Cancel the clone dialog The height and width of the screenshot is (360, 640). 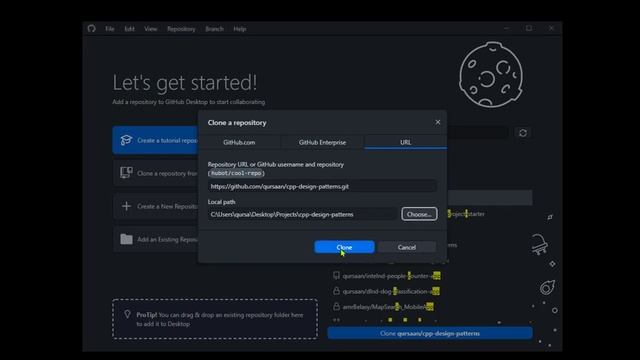407,247
